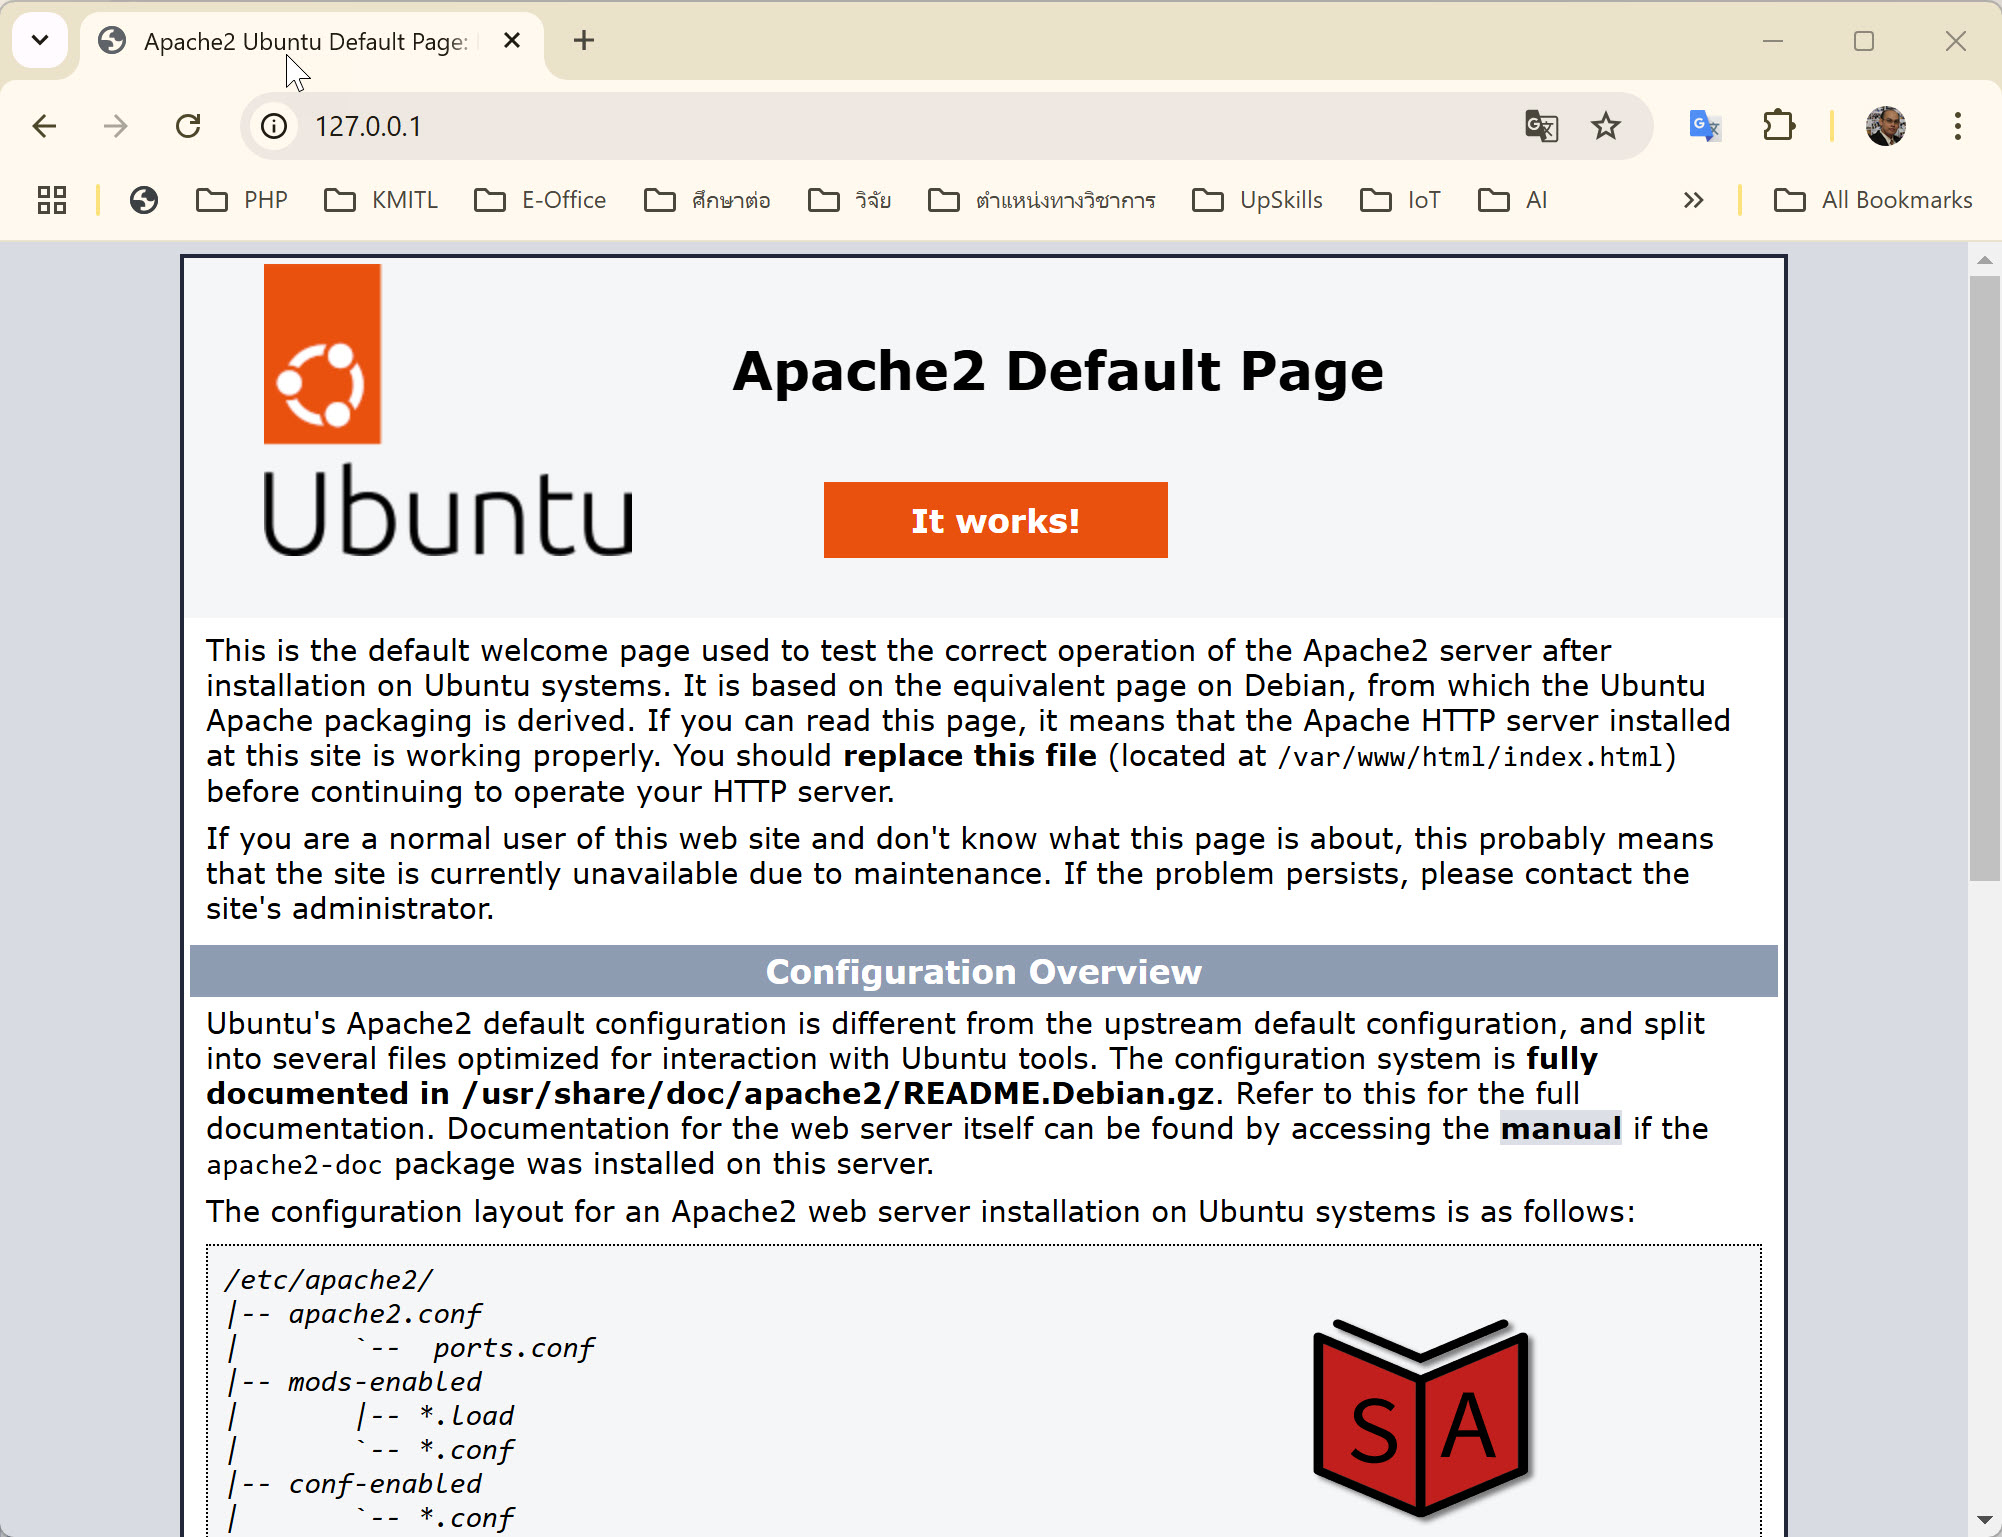Select the Apache2 Ubuntu Default Page tab
2002x1537 pixels.
tap(310, 42)
